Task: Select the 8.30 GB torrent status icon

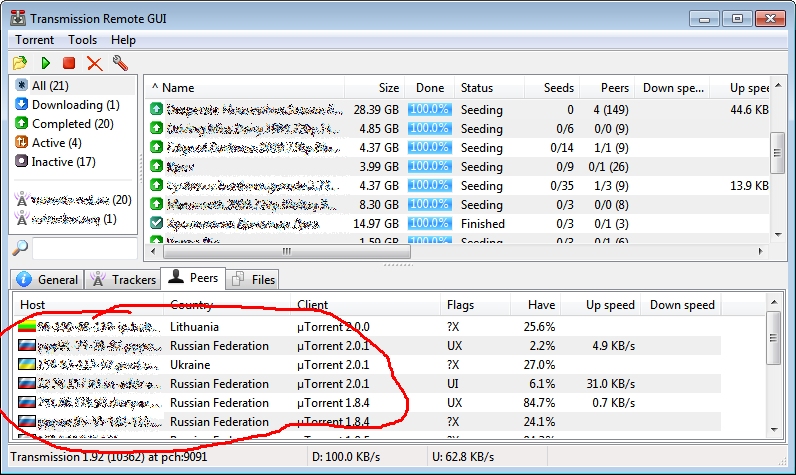Action: click(156, 205)
